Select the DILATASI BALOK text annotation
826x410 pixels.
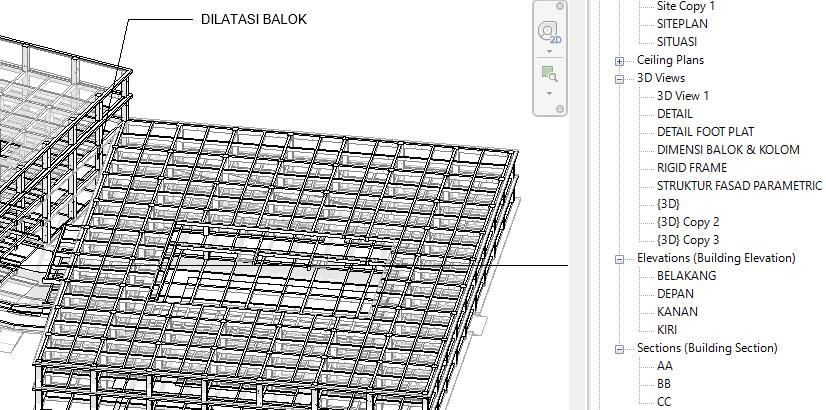[254, 19]
